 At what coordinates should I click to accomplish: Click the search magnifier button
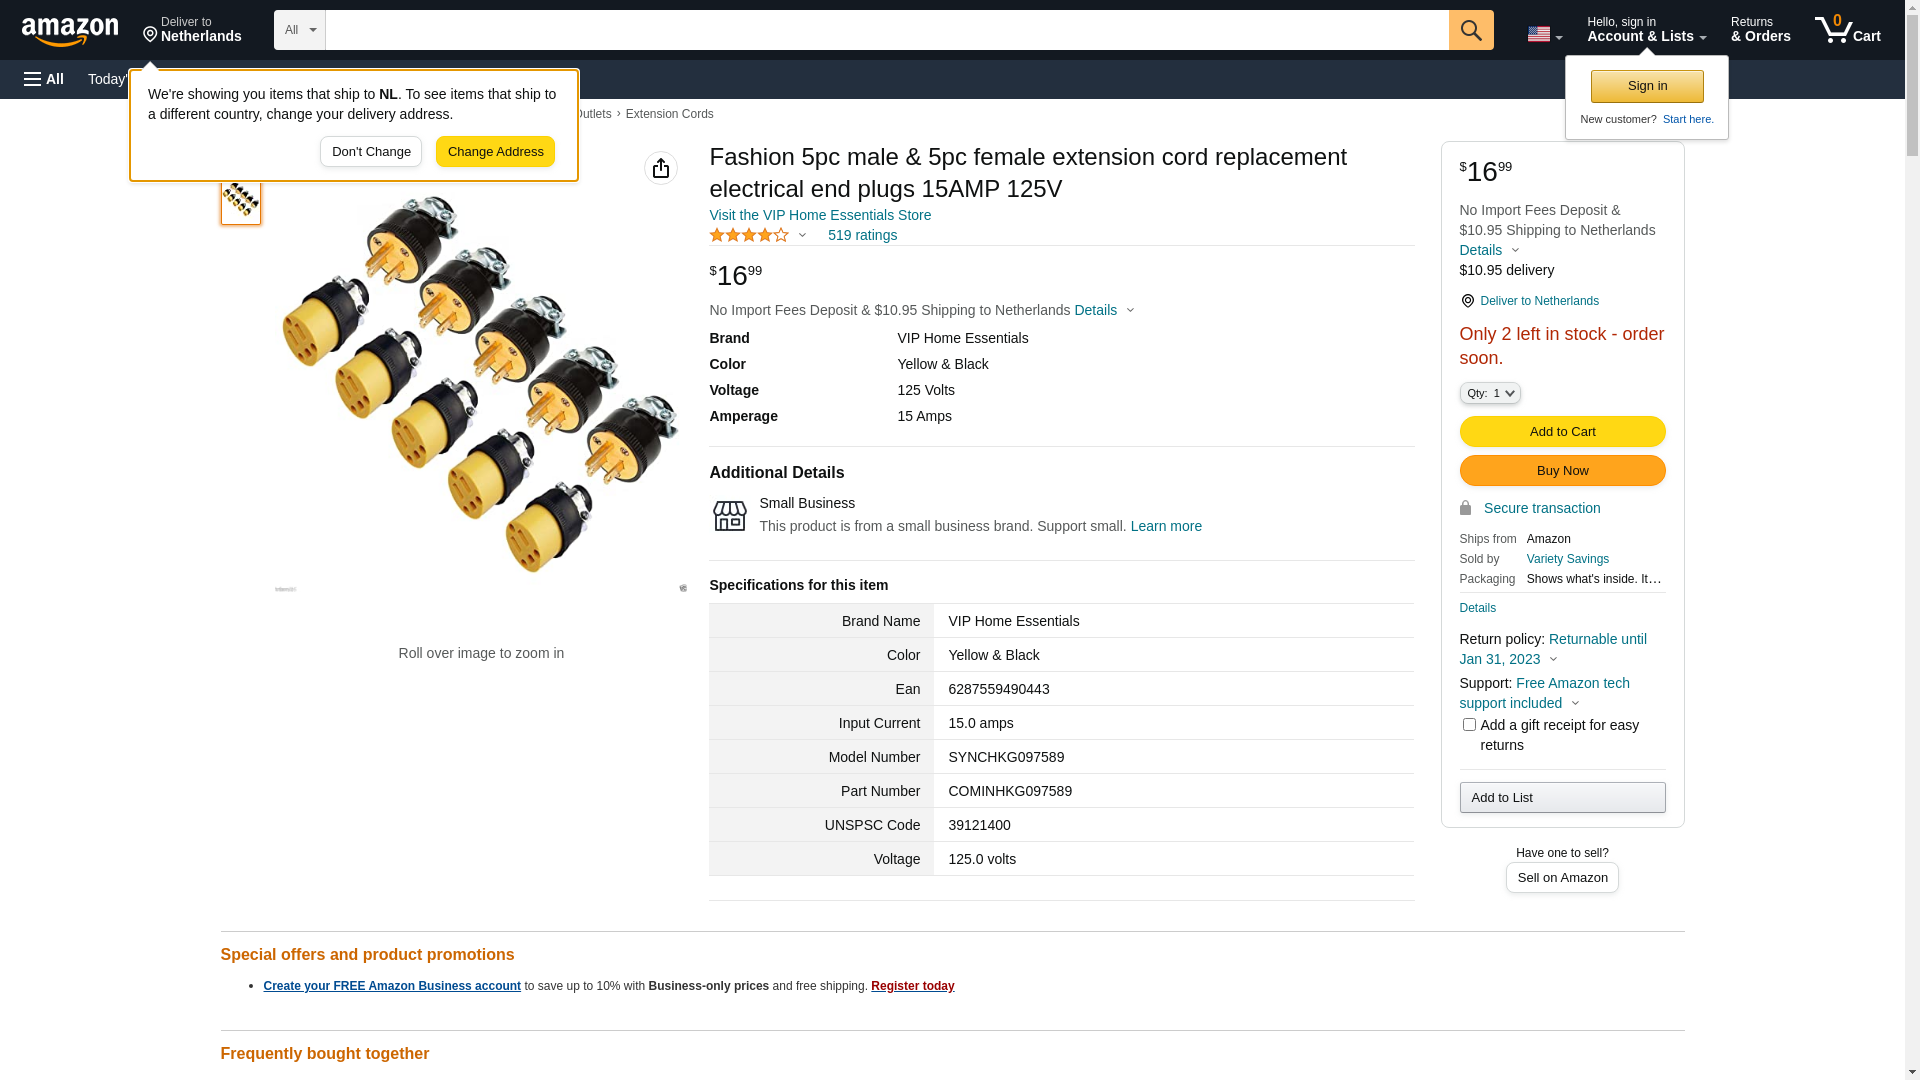click(1471, 30)
